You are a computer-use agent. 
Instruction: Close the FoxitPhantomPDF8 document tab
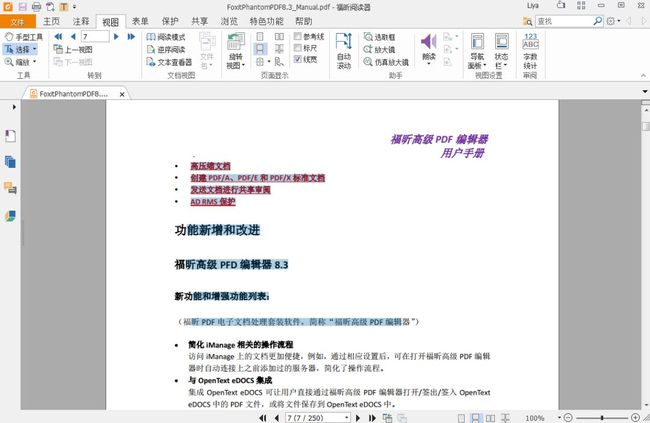pyautogui.click(x=122, y=95)
